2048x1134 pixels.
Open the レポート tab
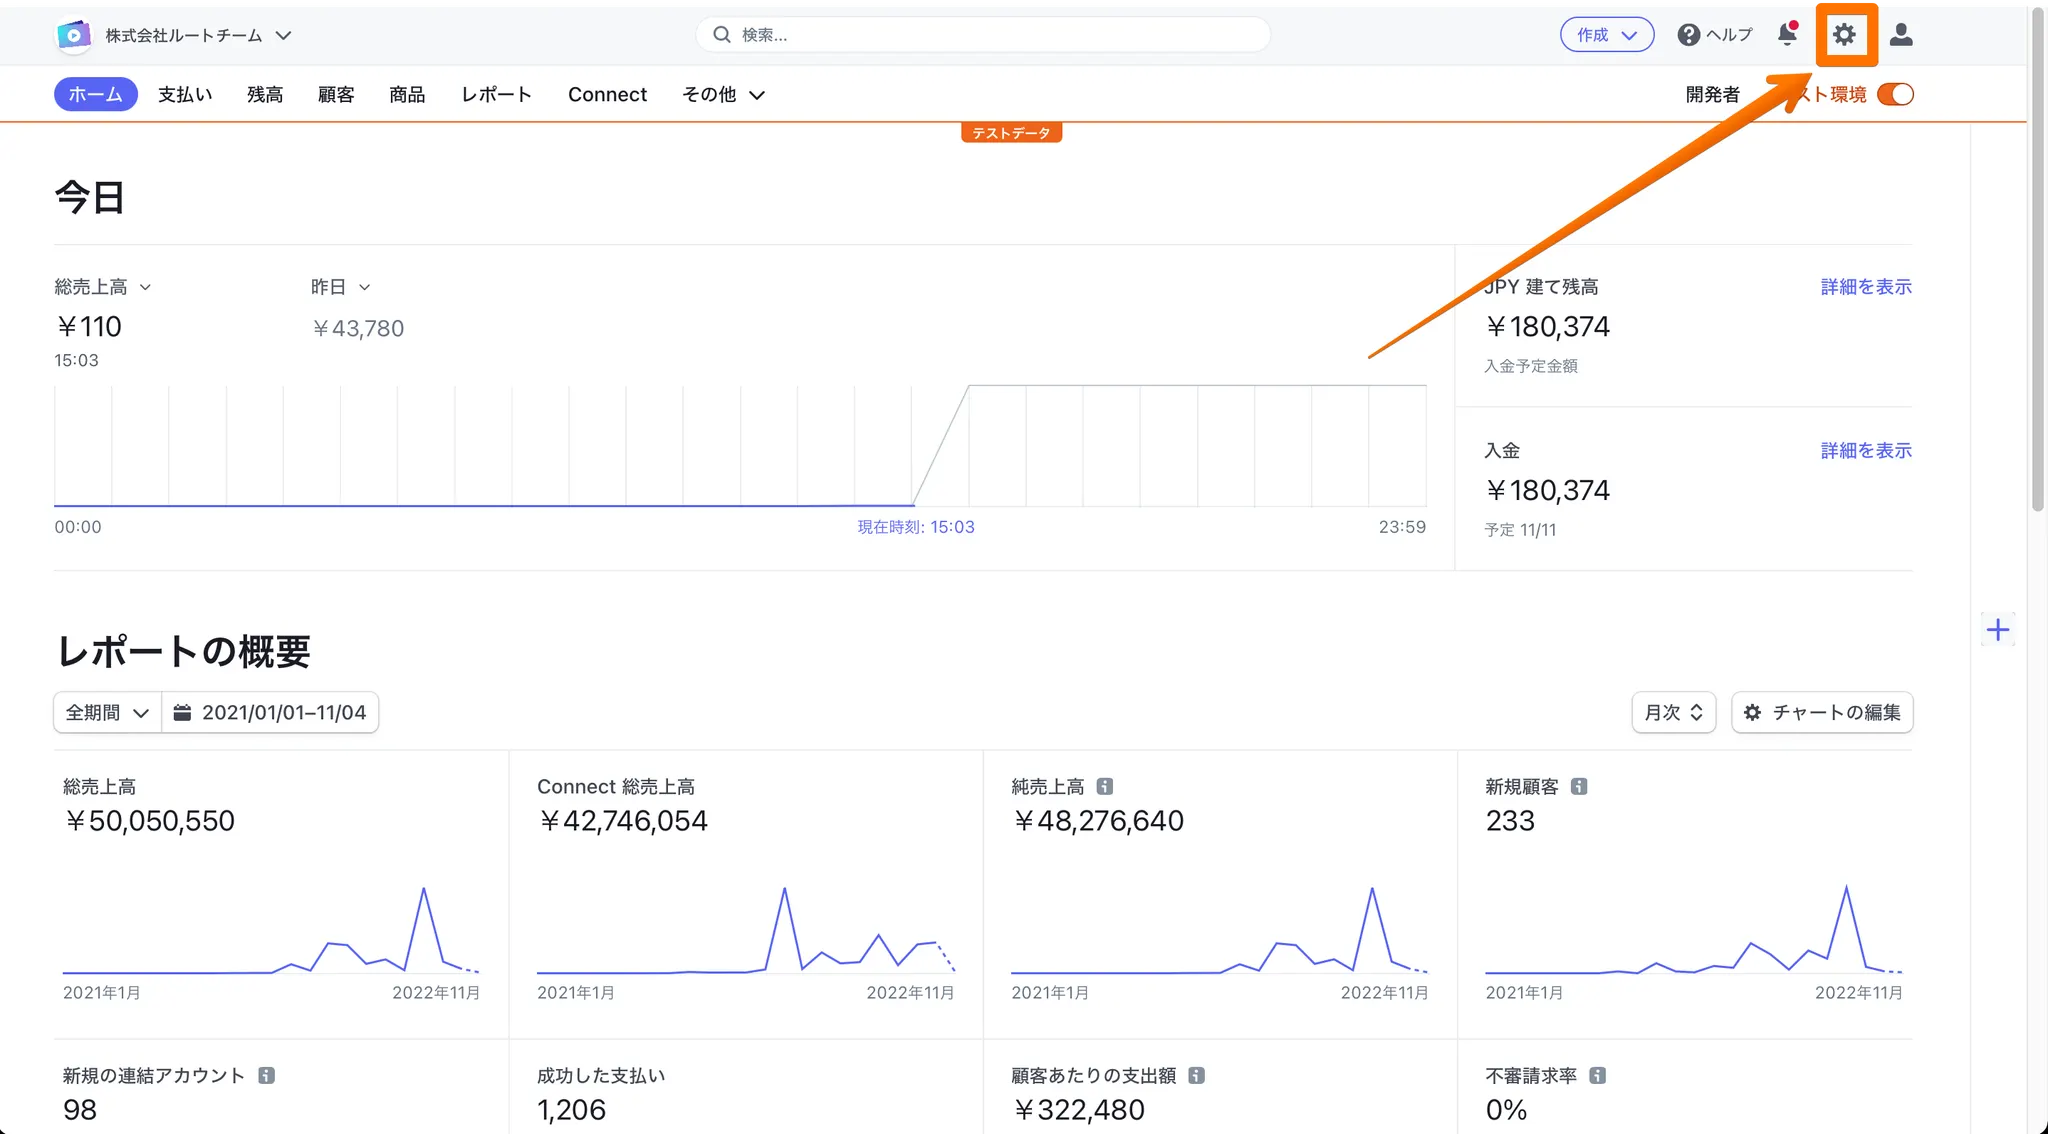pos(496,94)
